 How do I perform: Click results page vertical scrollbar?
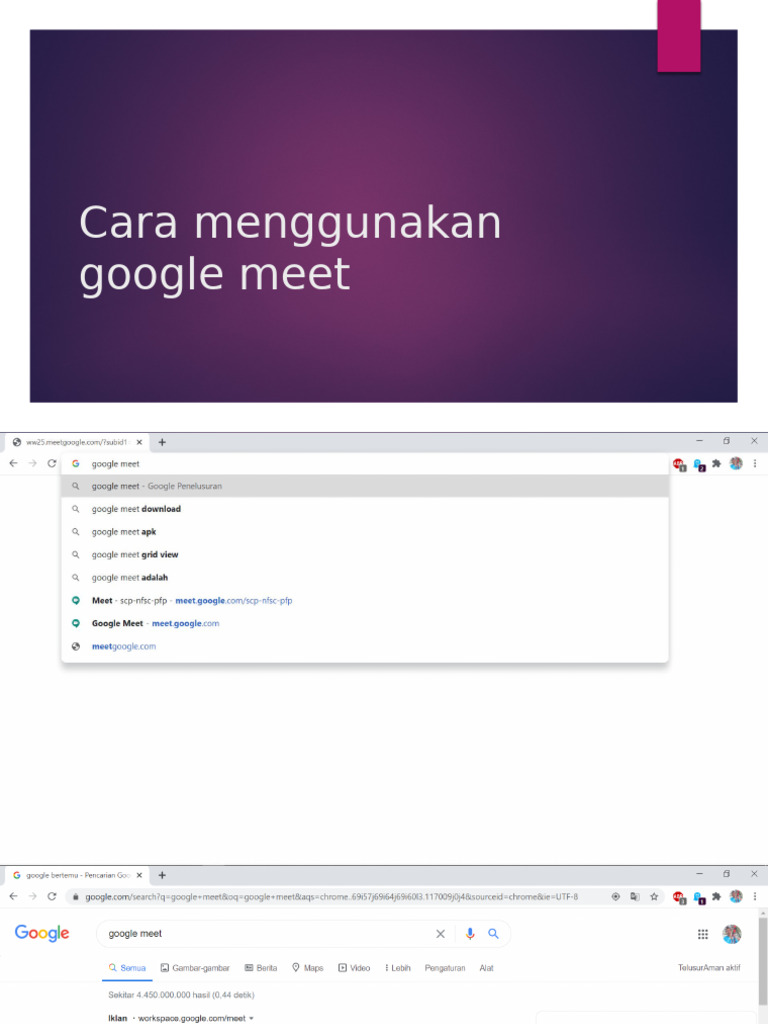(762, 960)
